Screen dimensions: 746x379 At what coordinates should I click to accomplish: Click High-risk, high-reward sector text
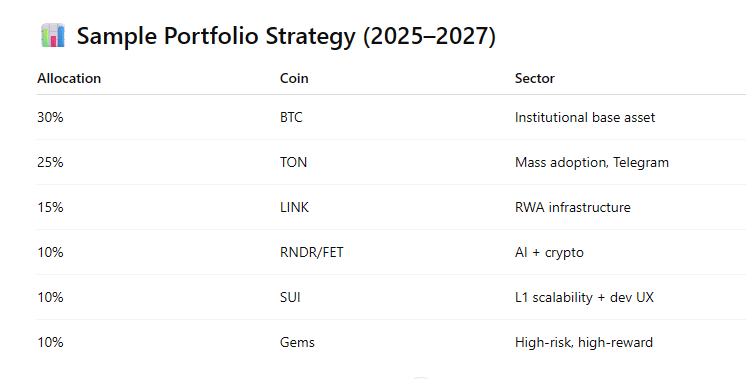coord(584,342)
